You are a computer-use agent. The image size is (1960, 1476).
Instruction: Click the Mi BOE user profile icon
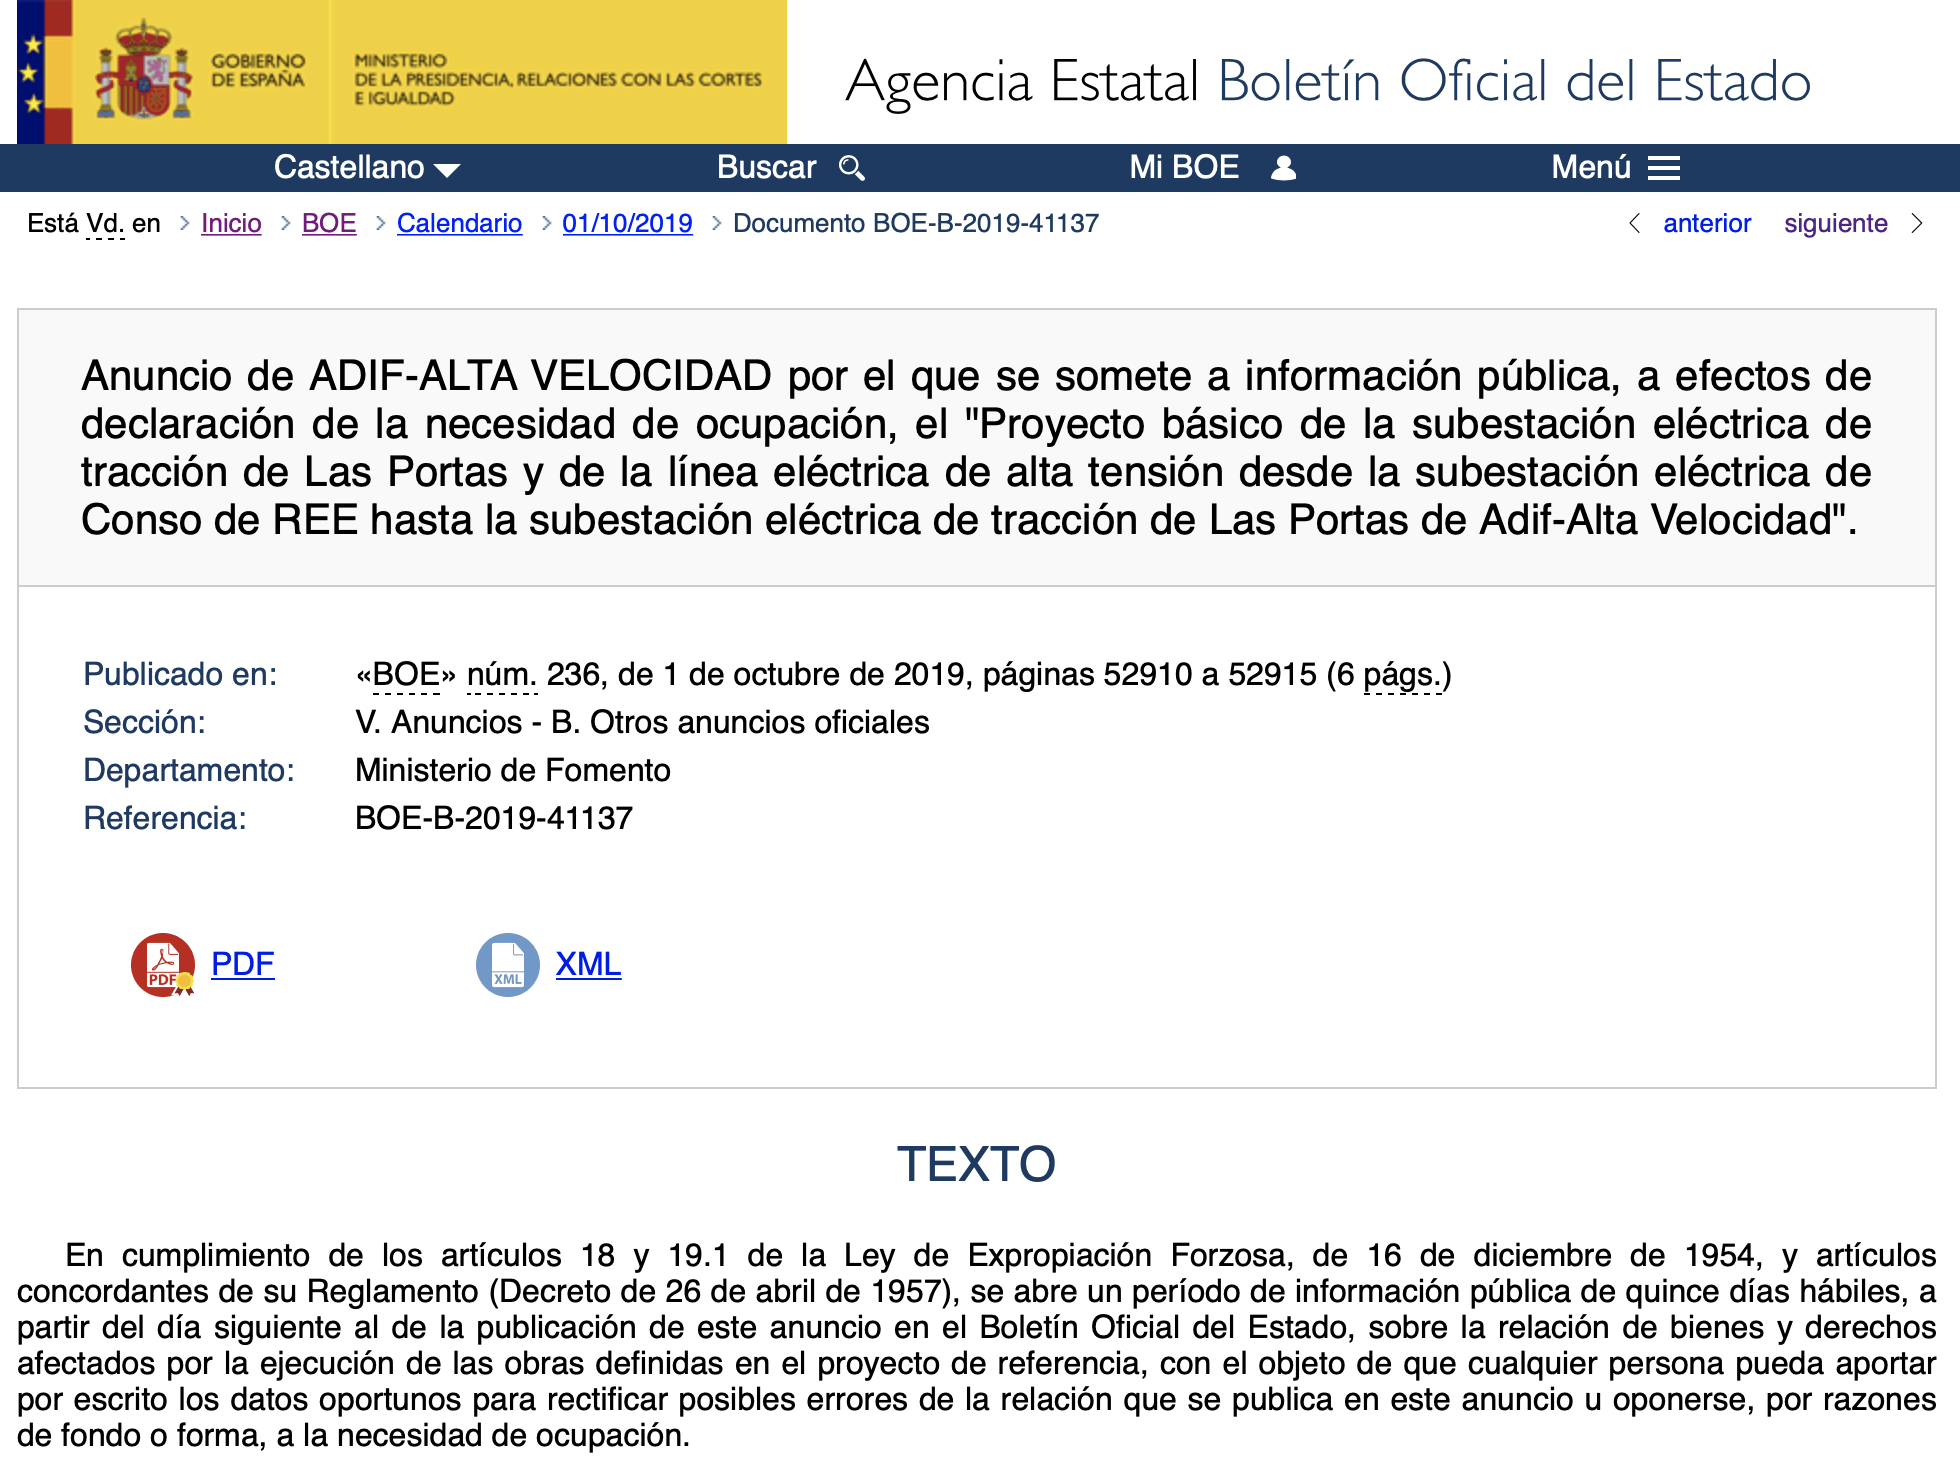(x=1283, y=168)
